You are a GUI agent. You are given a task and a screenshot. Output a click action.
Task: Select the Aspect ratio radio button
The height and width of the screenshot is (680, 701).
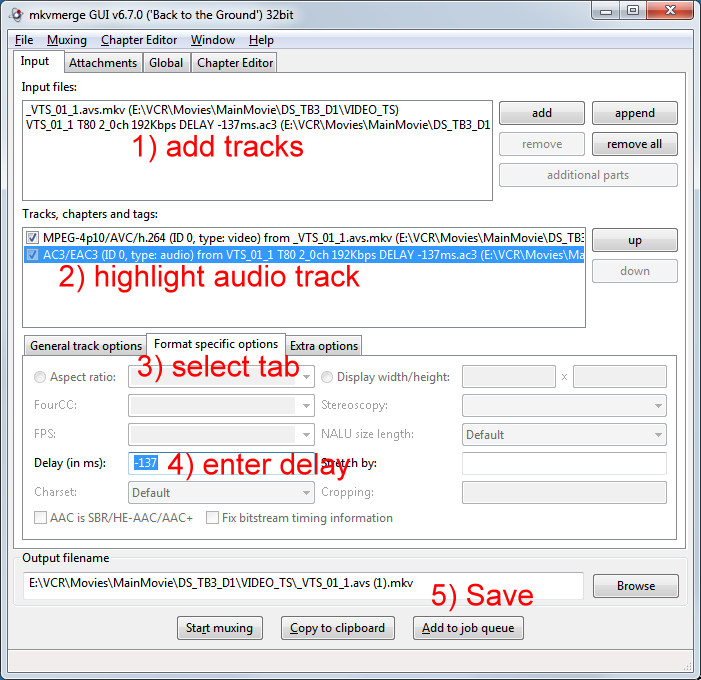40,377
